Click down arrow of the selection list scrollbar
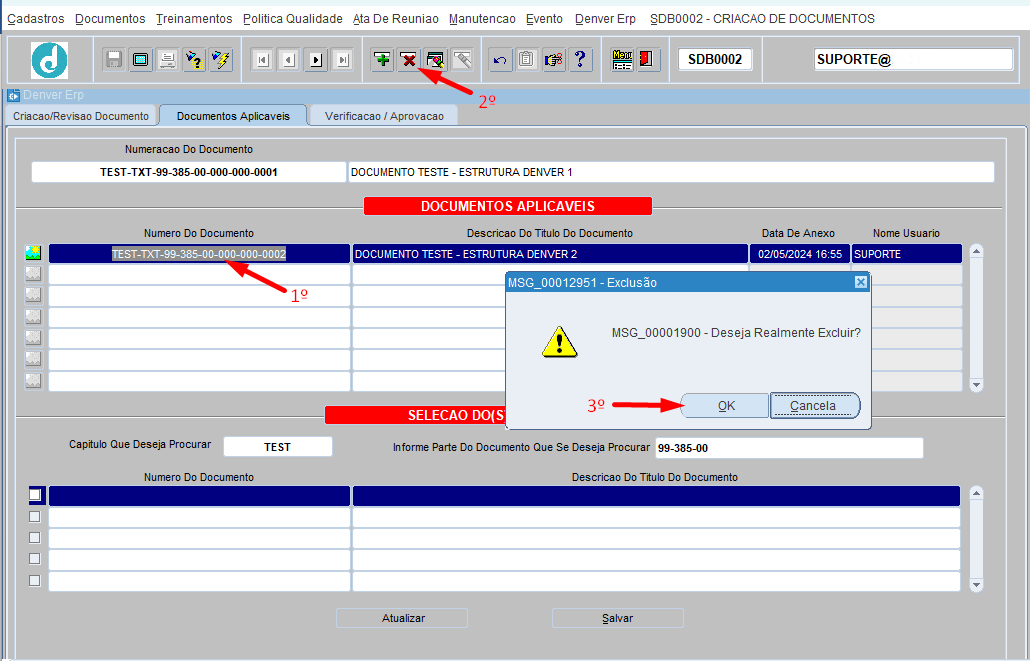1030x661 pixels. coord(976,585)
